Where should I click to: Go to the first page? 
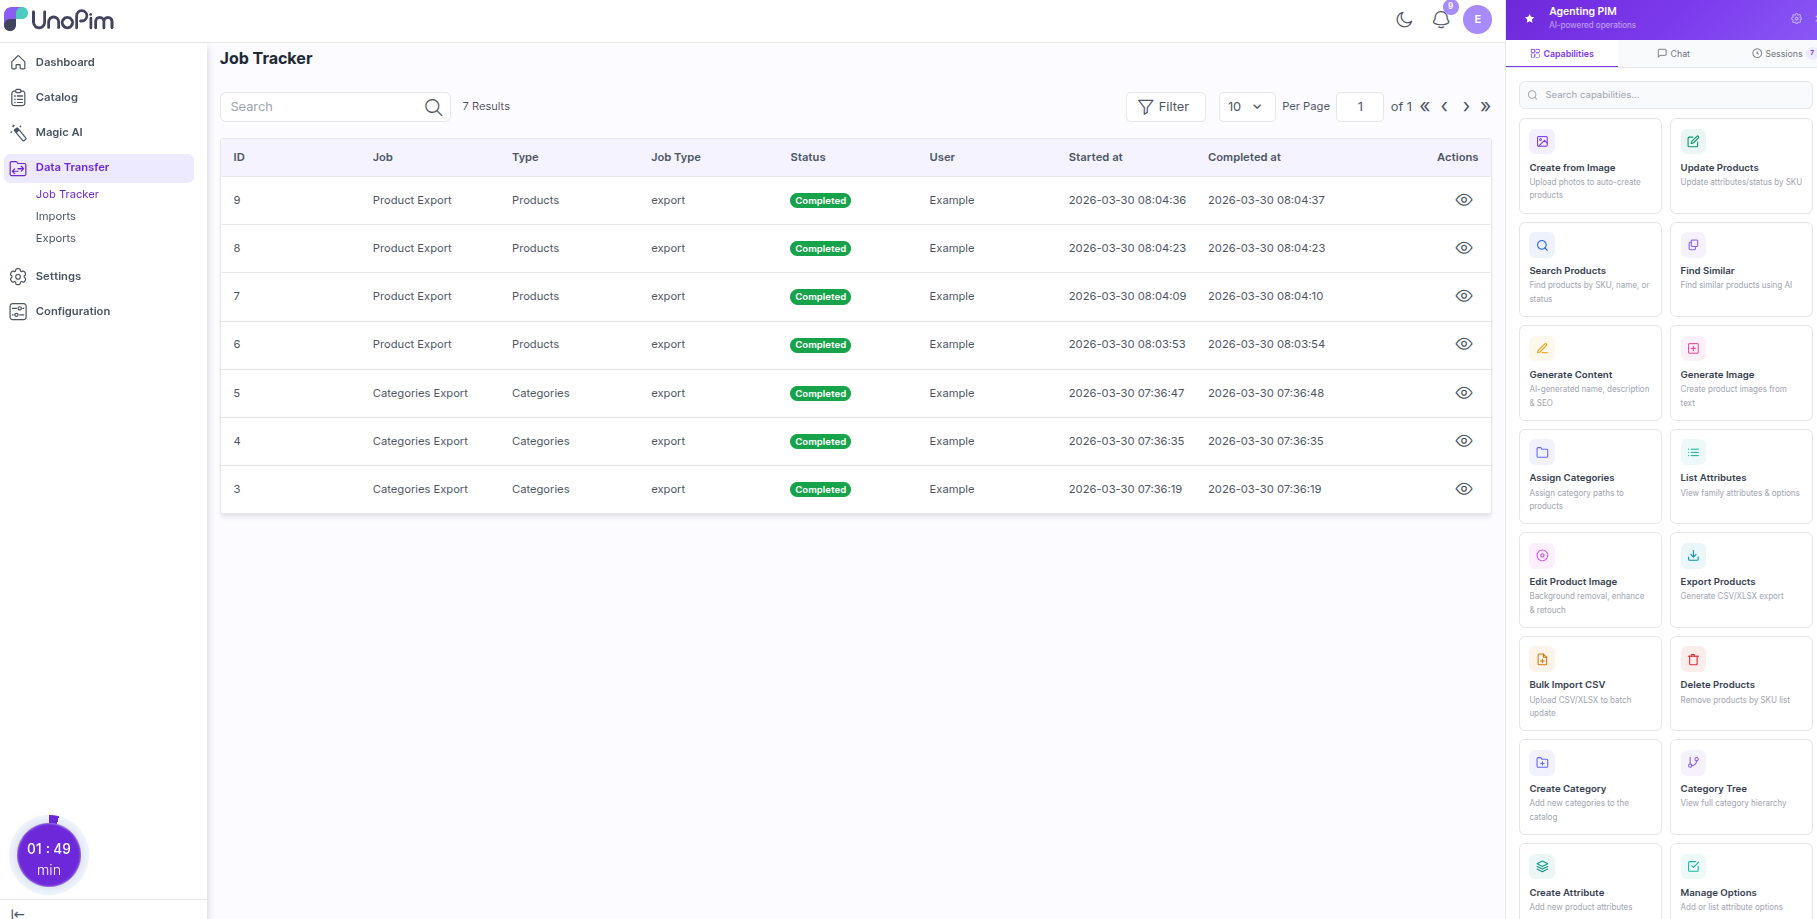(x=1425, y=107)
